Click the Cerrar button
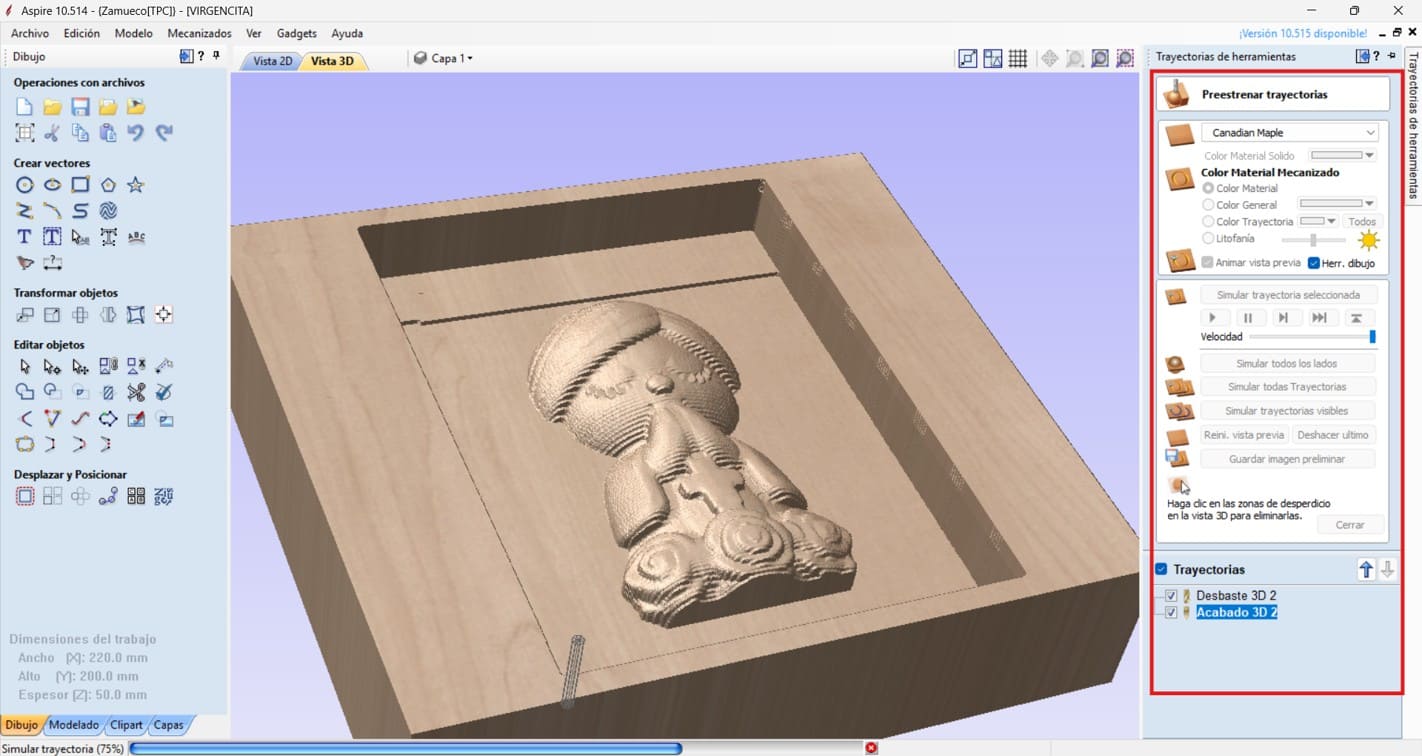Viewport: 1422px width, 756px height. click(x=1350, y=525)
